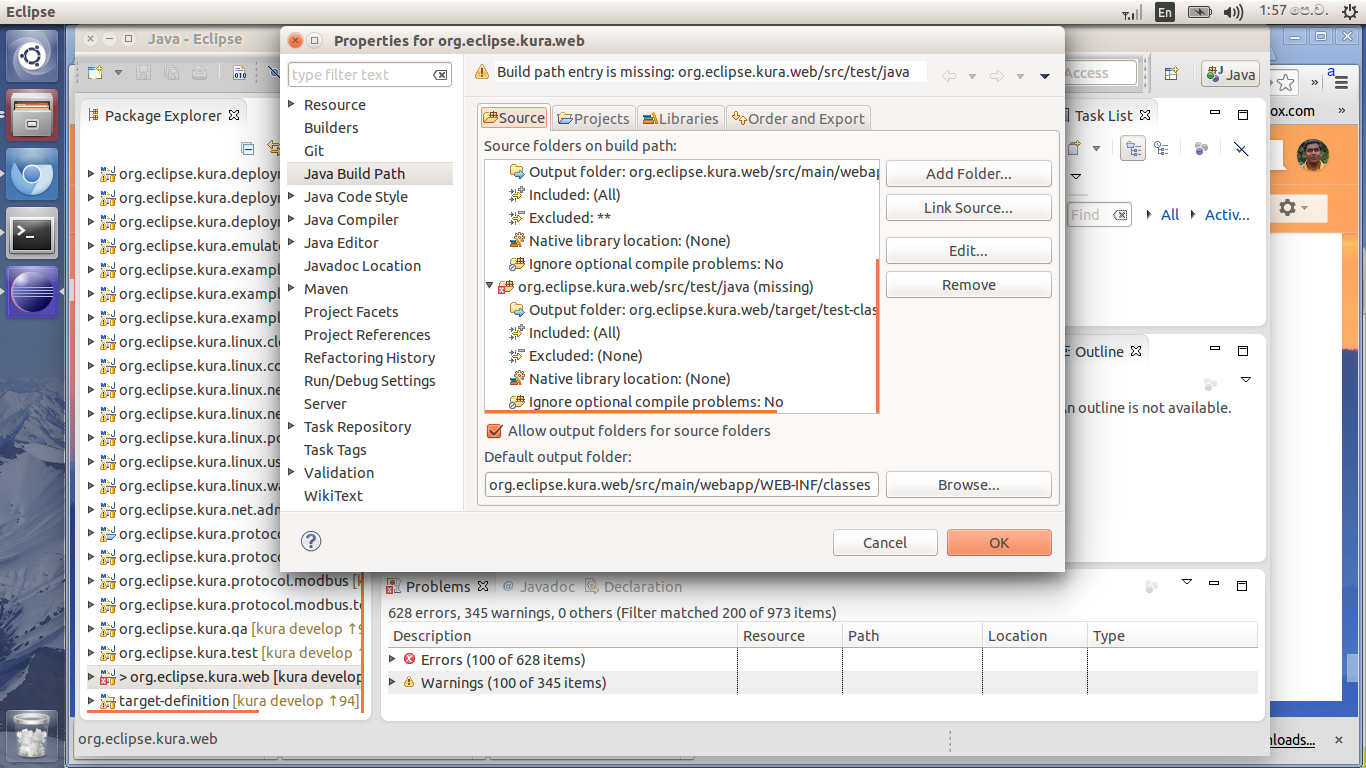
Task: Select the Source tab
Action: (514, 118)
